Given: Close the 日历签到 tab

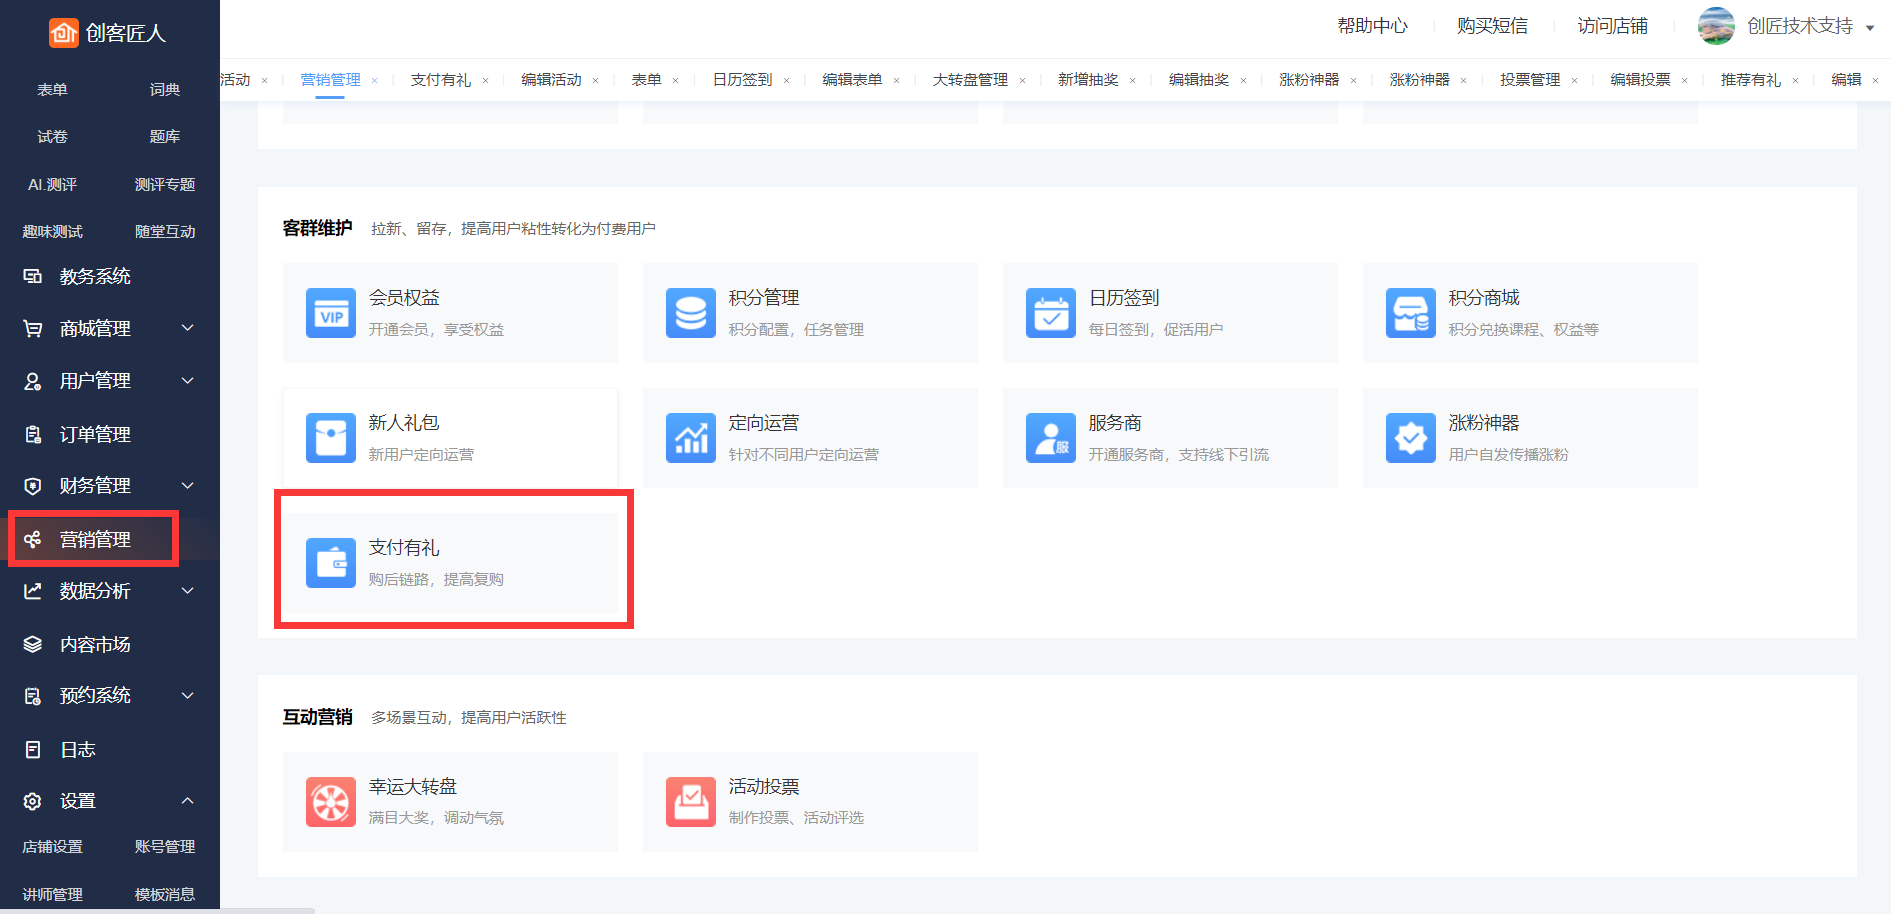Looking at the screenshot, I should (787, 81).
